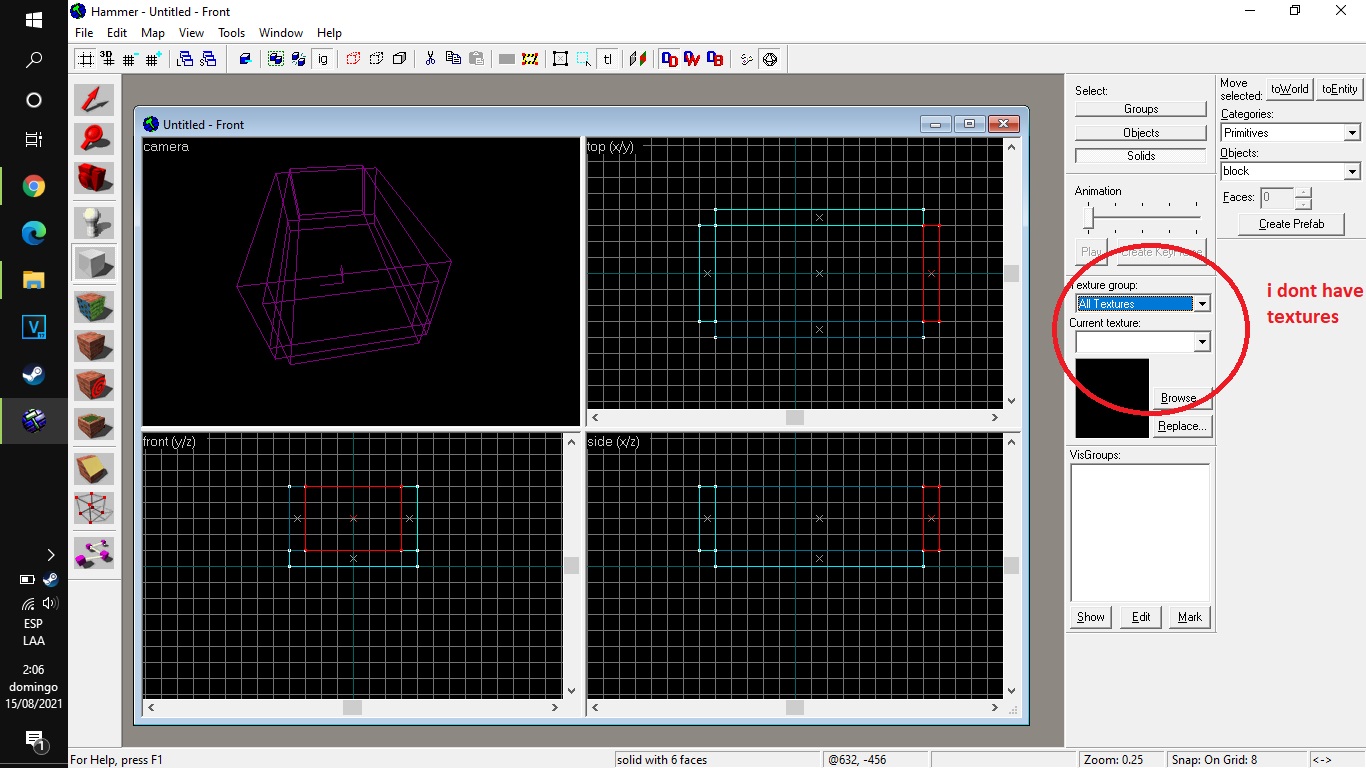This screenshot has width=1366, height=768.
Task: Carve with the selected brush
Action: (245, 59)
